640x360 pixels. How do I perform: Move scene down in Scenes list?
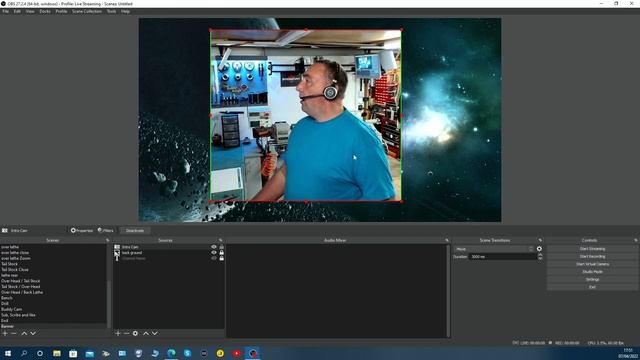coord(33,333)
